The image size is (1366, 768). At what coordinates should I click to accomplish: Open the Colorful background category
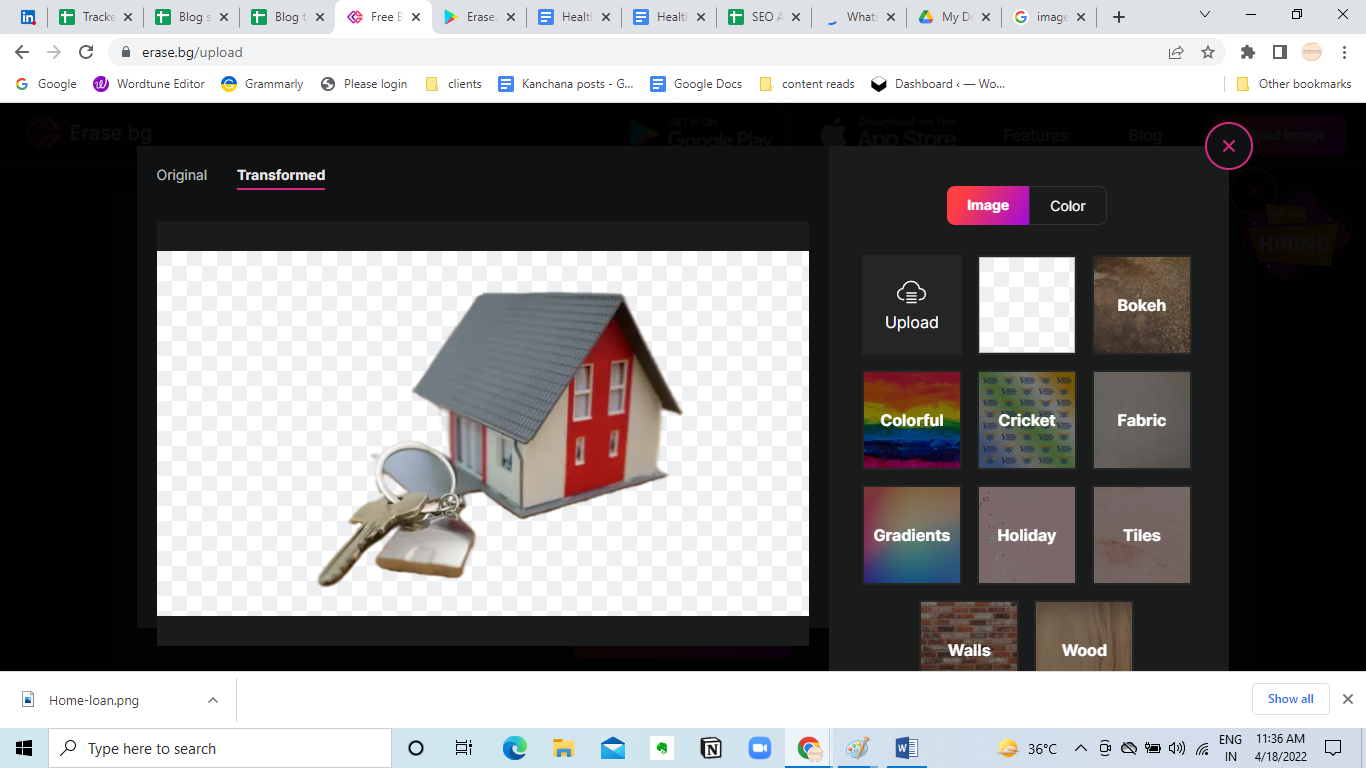click(x=912, y=420)
